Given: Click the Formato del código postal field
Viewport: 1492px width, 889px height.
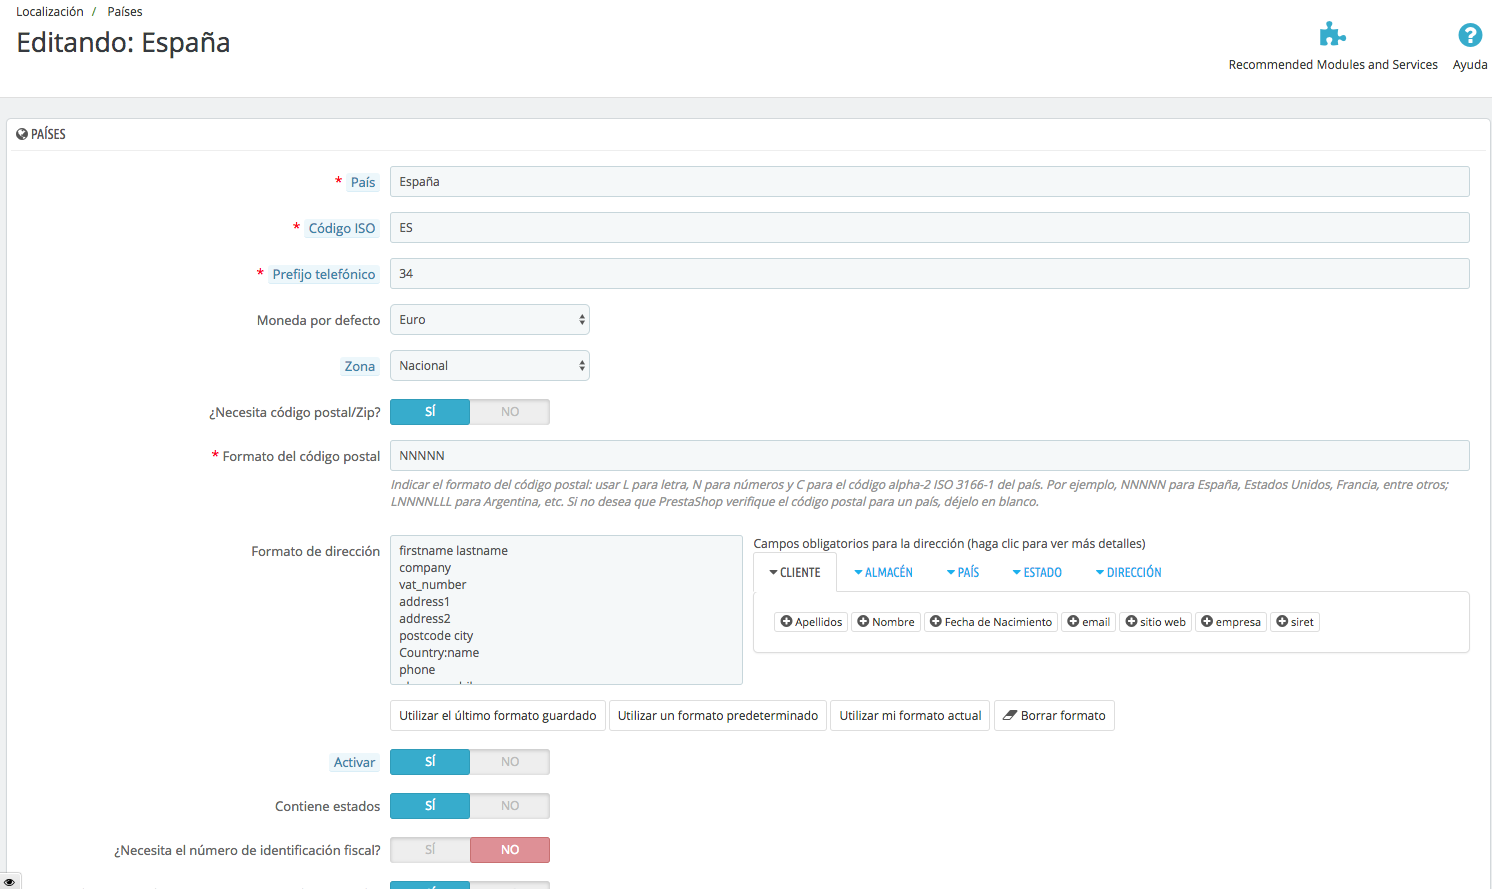Looking at the screenshot, I should click(930, 456).
